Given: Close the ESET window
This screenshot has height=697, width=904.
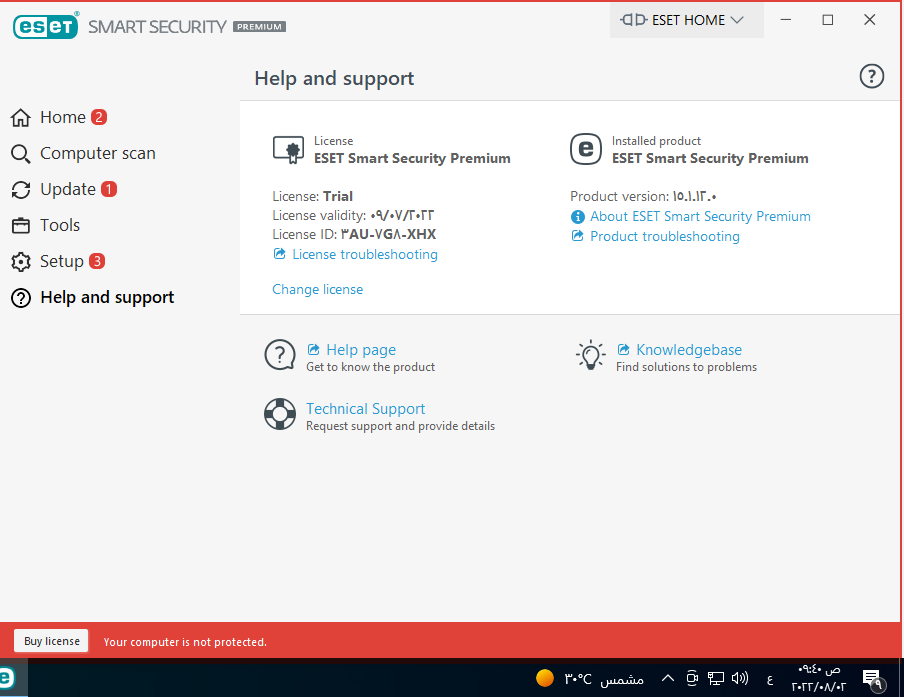Looking at the screenshot, I should click(x=869, y=20).
